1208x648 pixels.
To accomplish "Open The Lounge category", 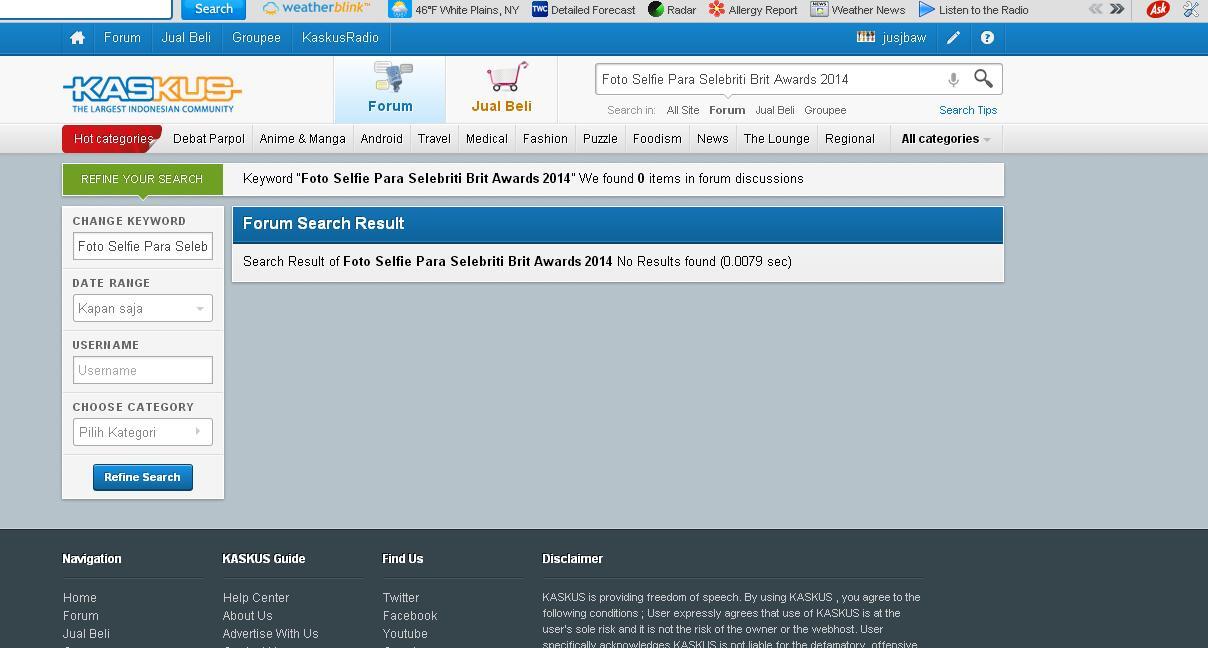I will coord(777,139).
